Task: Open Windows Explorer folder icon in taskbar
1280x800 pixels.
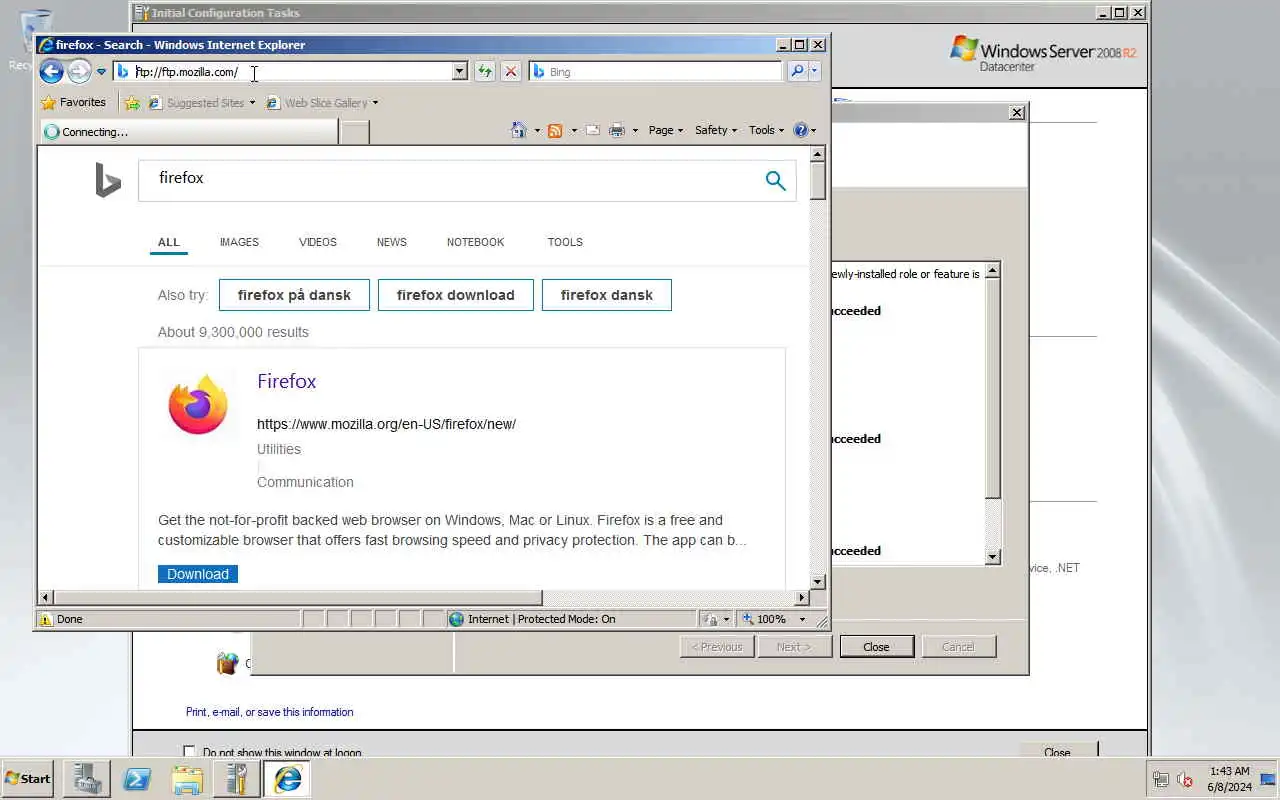Action: pyautogui.click(x=187, y=778)
